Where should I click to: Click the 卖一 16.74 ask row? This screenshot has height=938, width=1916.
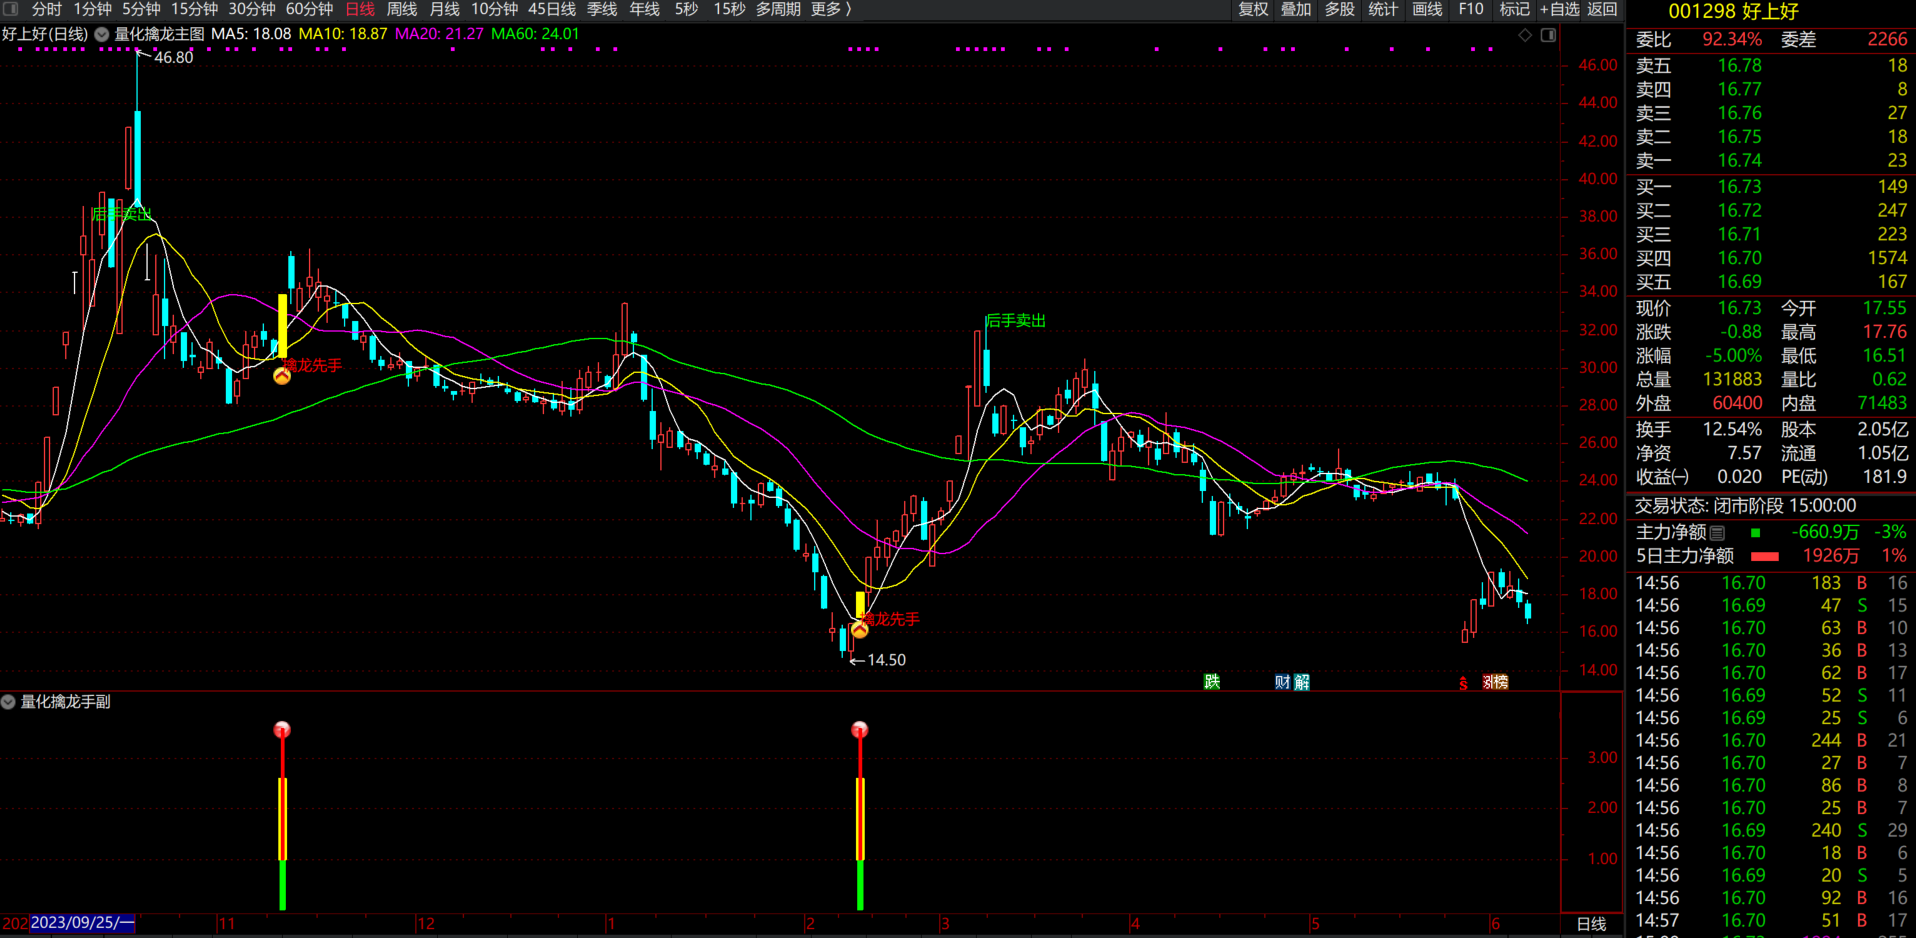pyautogui.click(x=1771, y=161)
